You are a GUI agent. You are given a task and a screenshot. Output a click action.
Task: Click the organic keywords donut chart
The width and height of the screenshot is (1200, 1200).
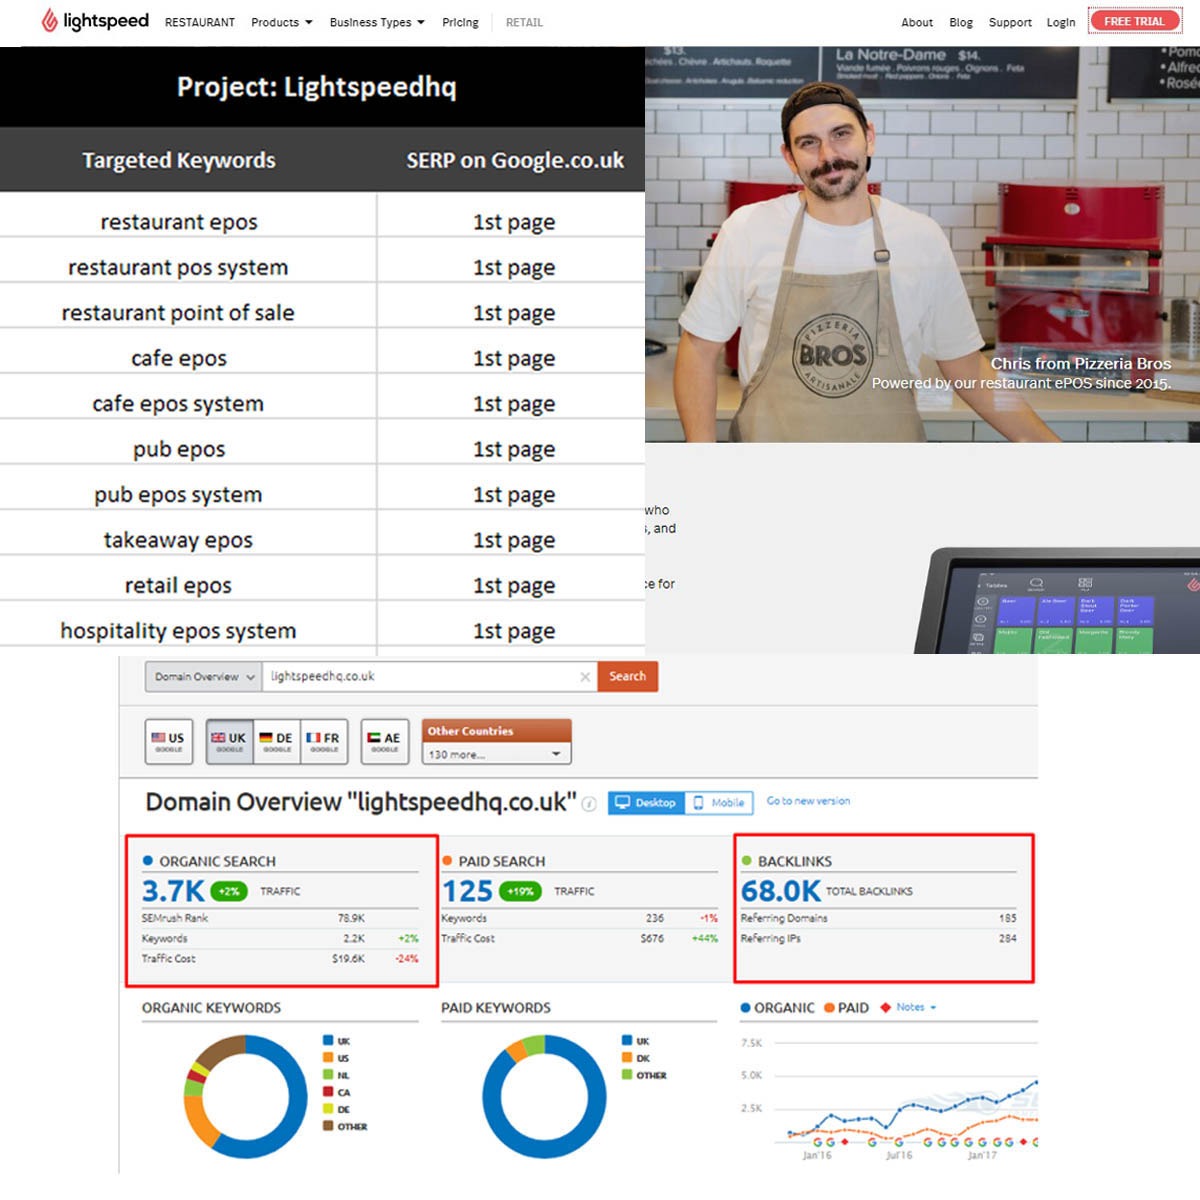tap(245, 1096)
